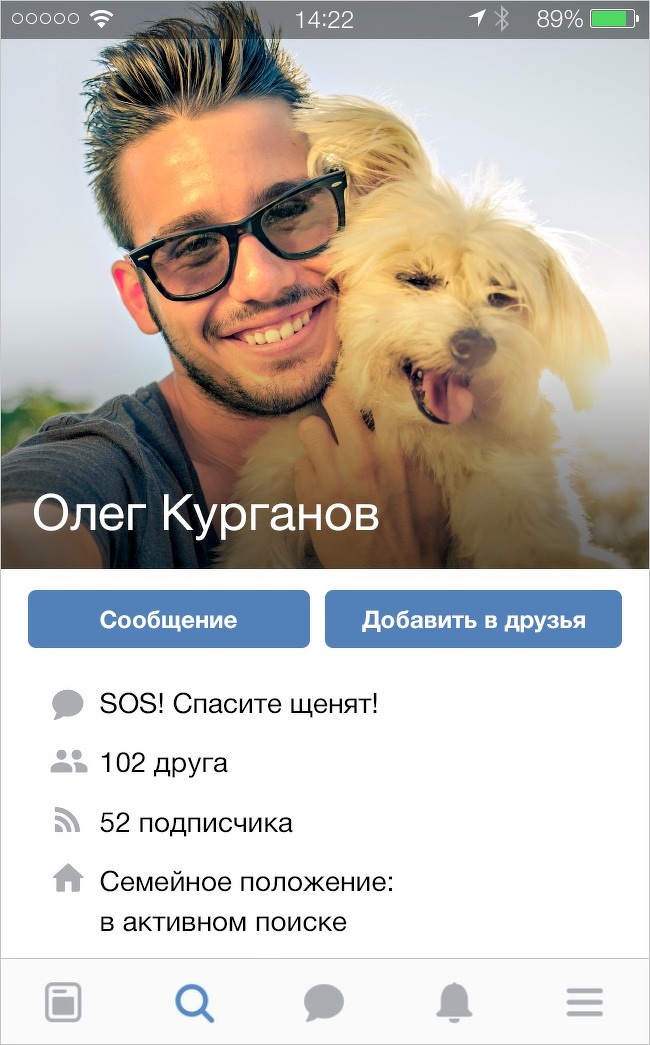Click Добавить в друзья button
This screenshot has width=650, height=1045.
(473, 619)
